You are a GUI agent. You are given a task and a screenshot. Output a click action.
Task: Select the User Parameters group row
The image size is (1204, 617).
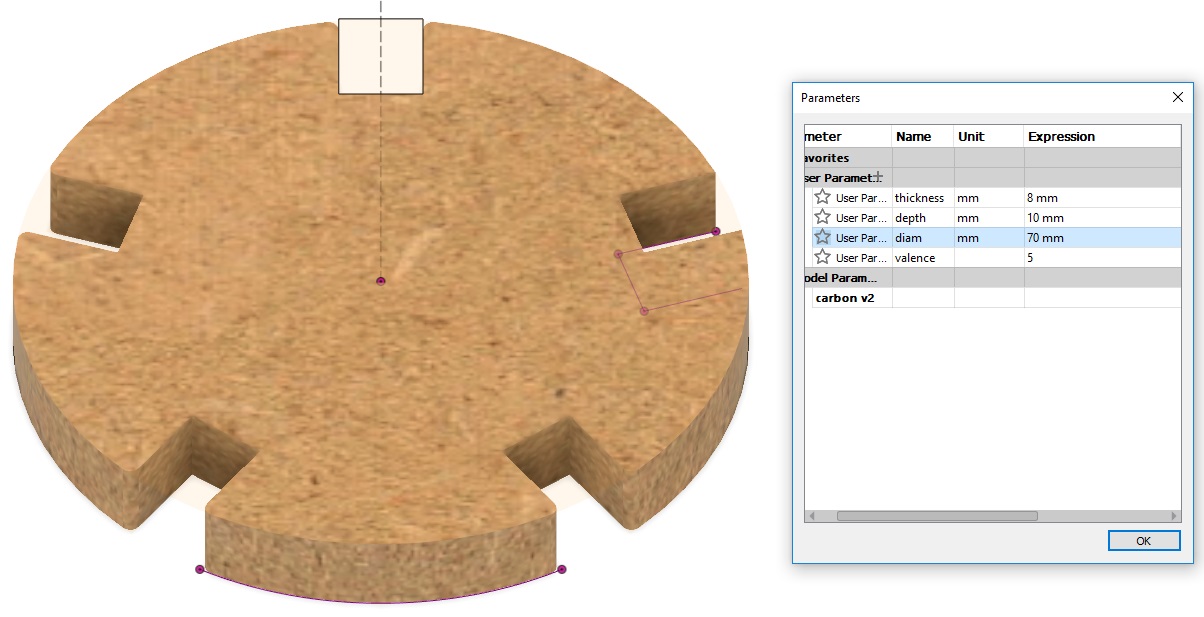pyautogui.click(x=993, y=178)
